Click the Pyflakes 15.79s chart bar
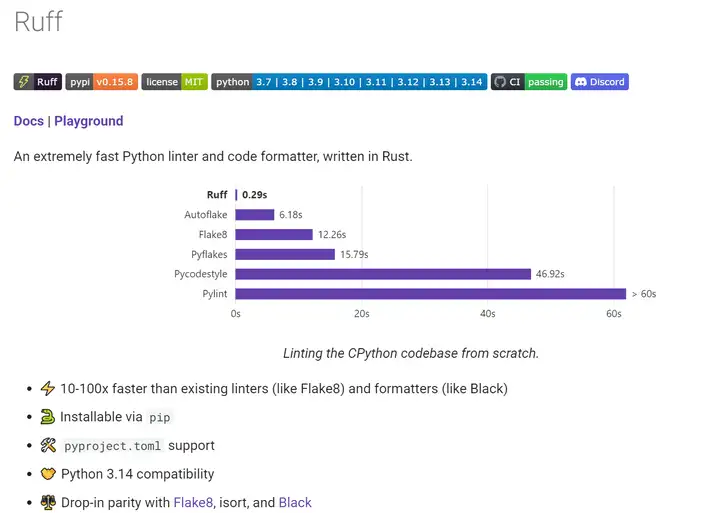Image resolution: width=720 pixels, height=513 pixels. pos(285,254)
